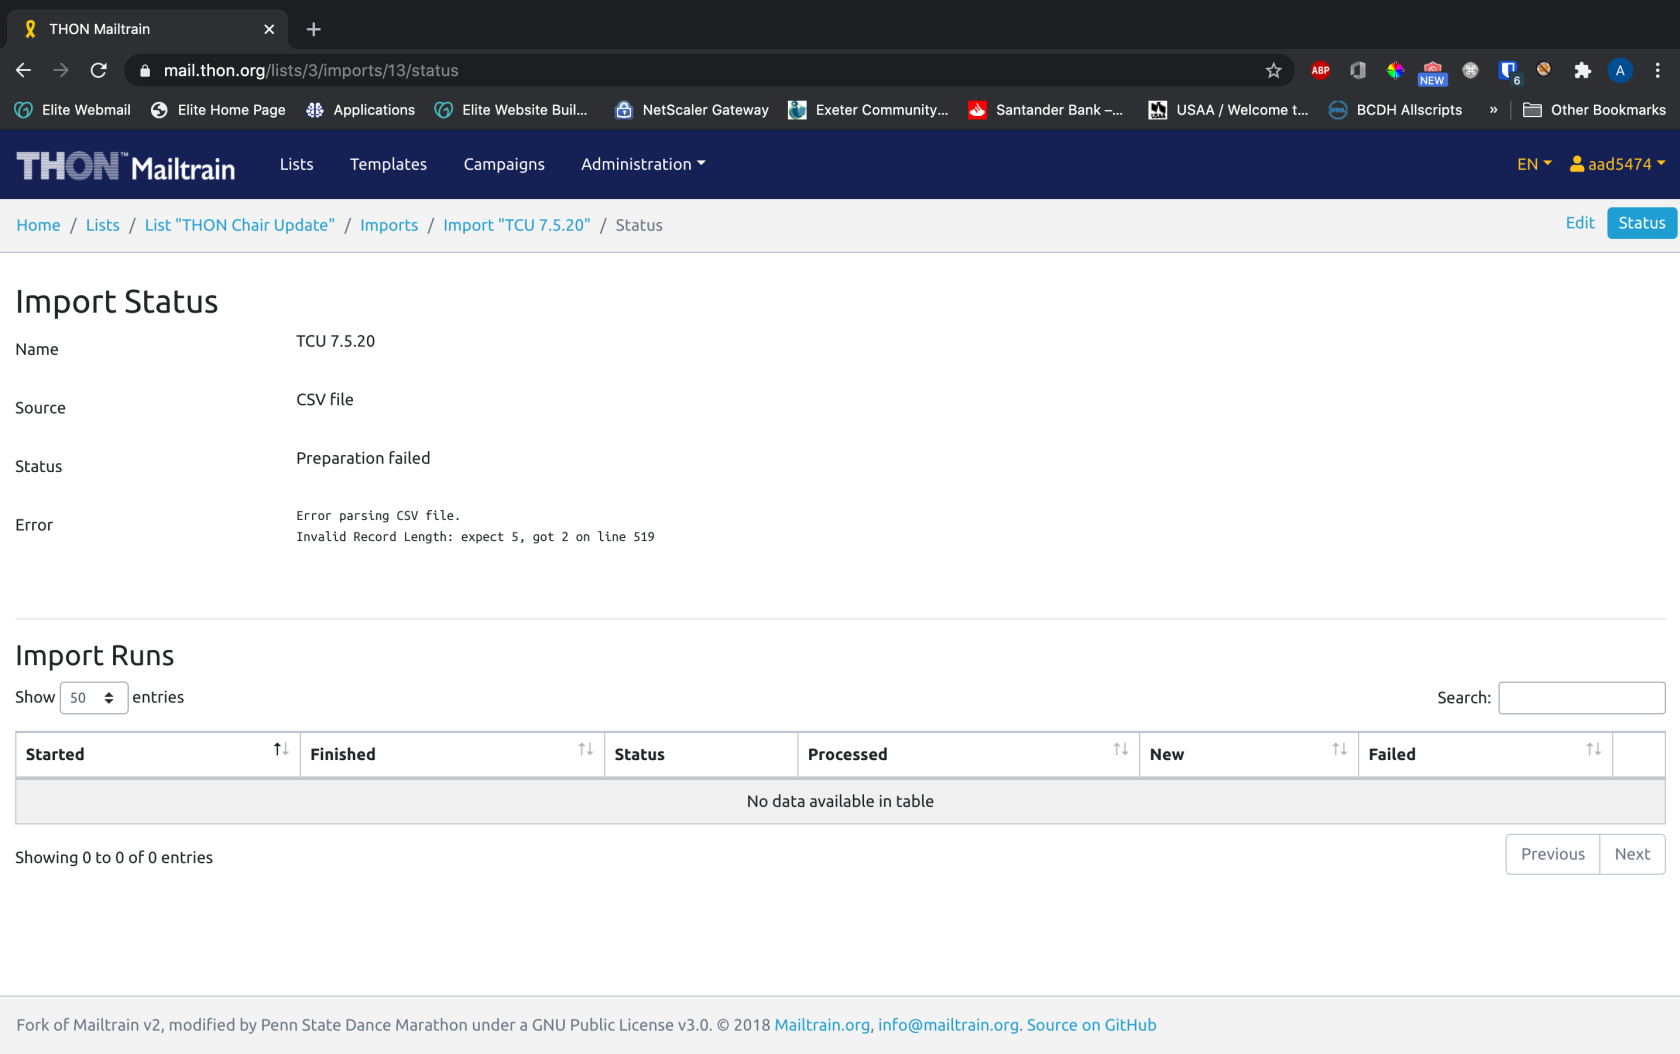Open Exeter Community bookmark

868,110
